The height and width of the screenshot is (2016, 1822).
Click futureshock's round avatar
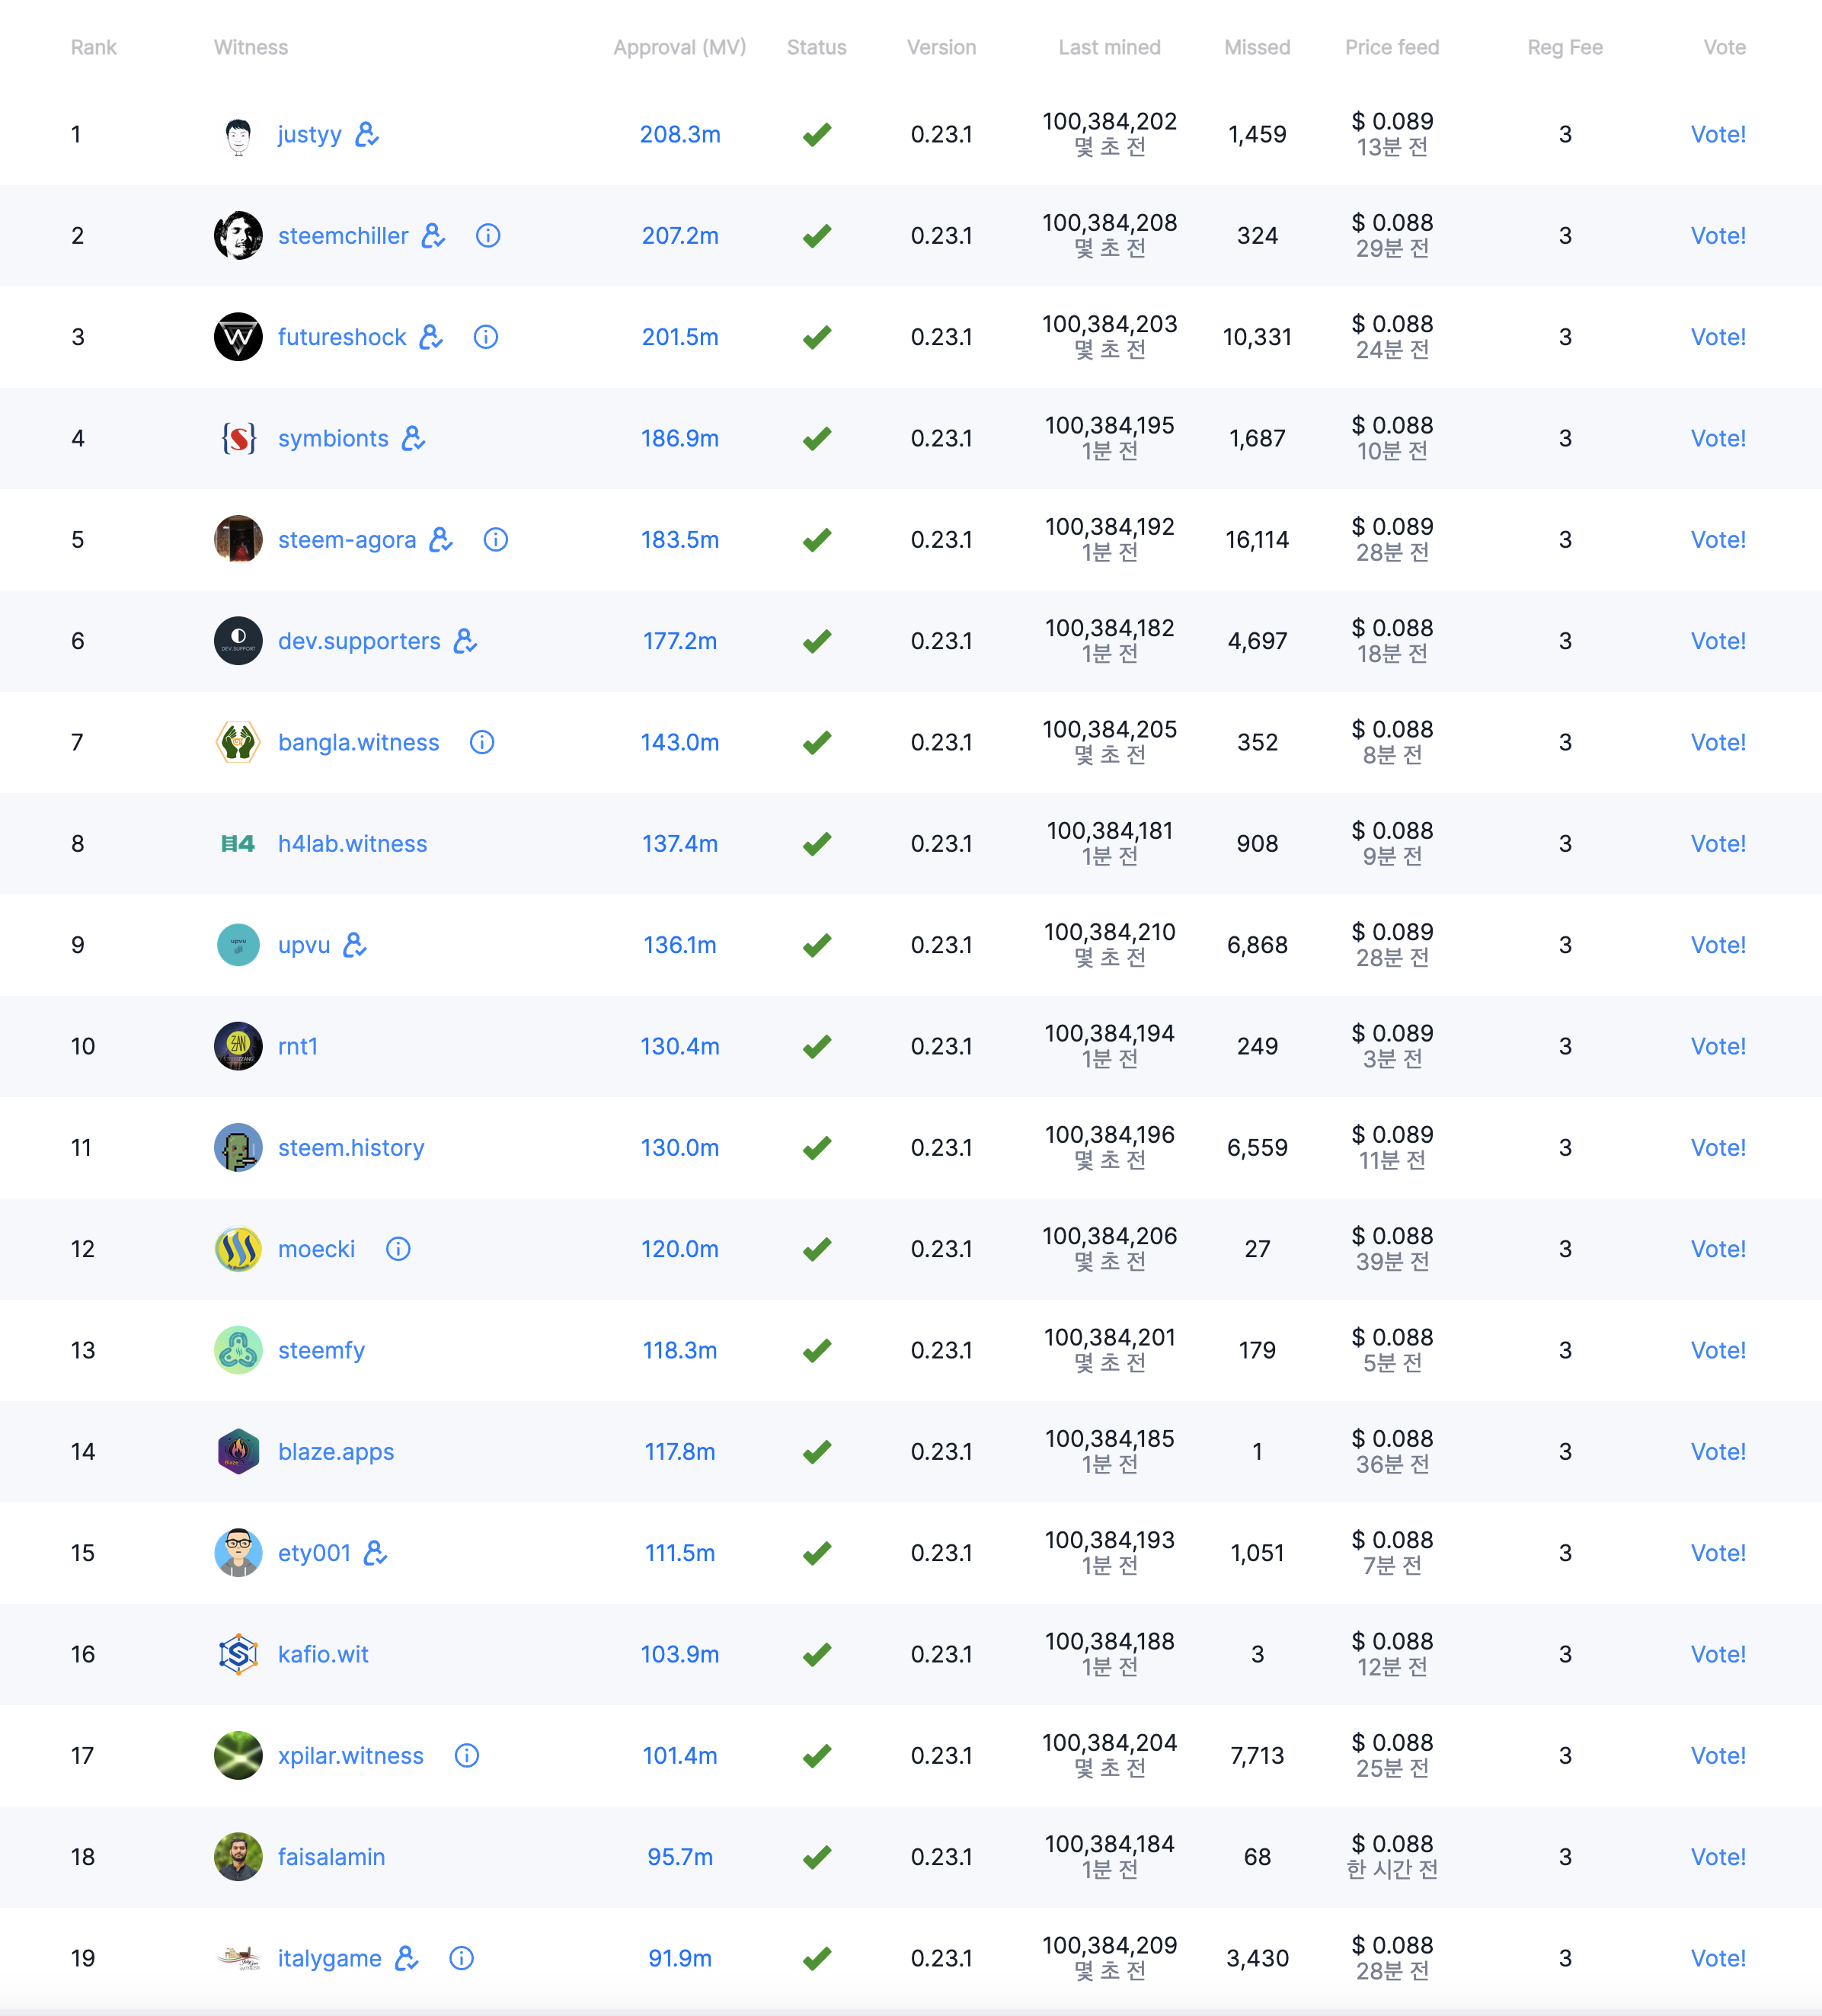tap(238, 337)
